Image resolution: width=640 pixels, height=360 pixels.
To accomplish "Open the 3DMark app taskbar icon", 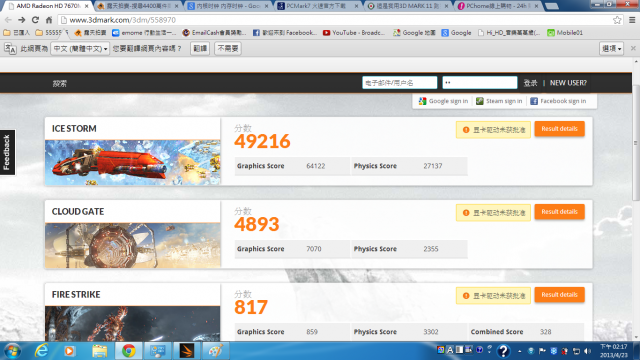I will [187, 351].
